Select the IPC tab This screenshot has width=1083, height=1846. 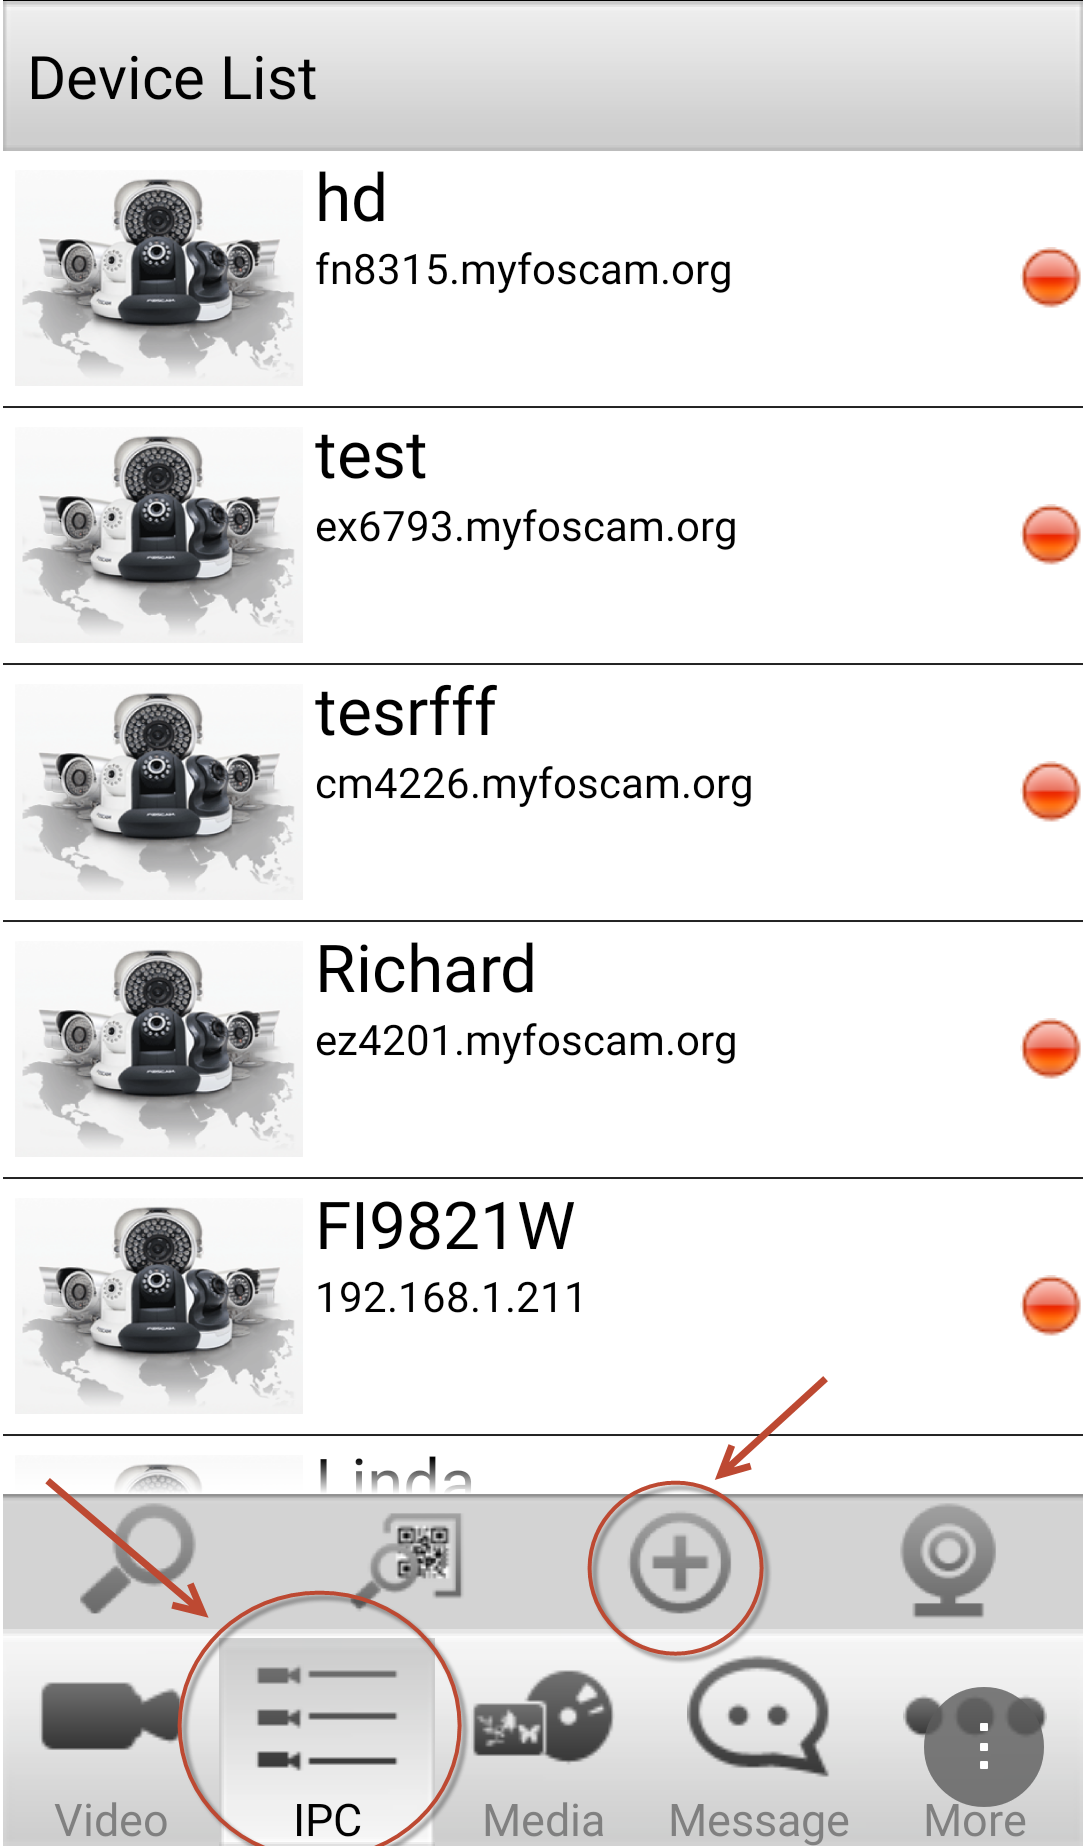[x=327, y=1741]
